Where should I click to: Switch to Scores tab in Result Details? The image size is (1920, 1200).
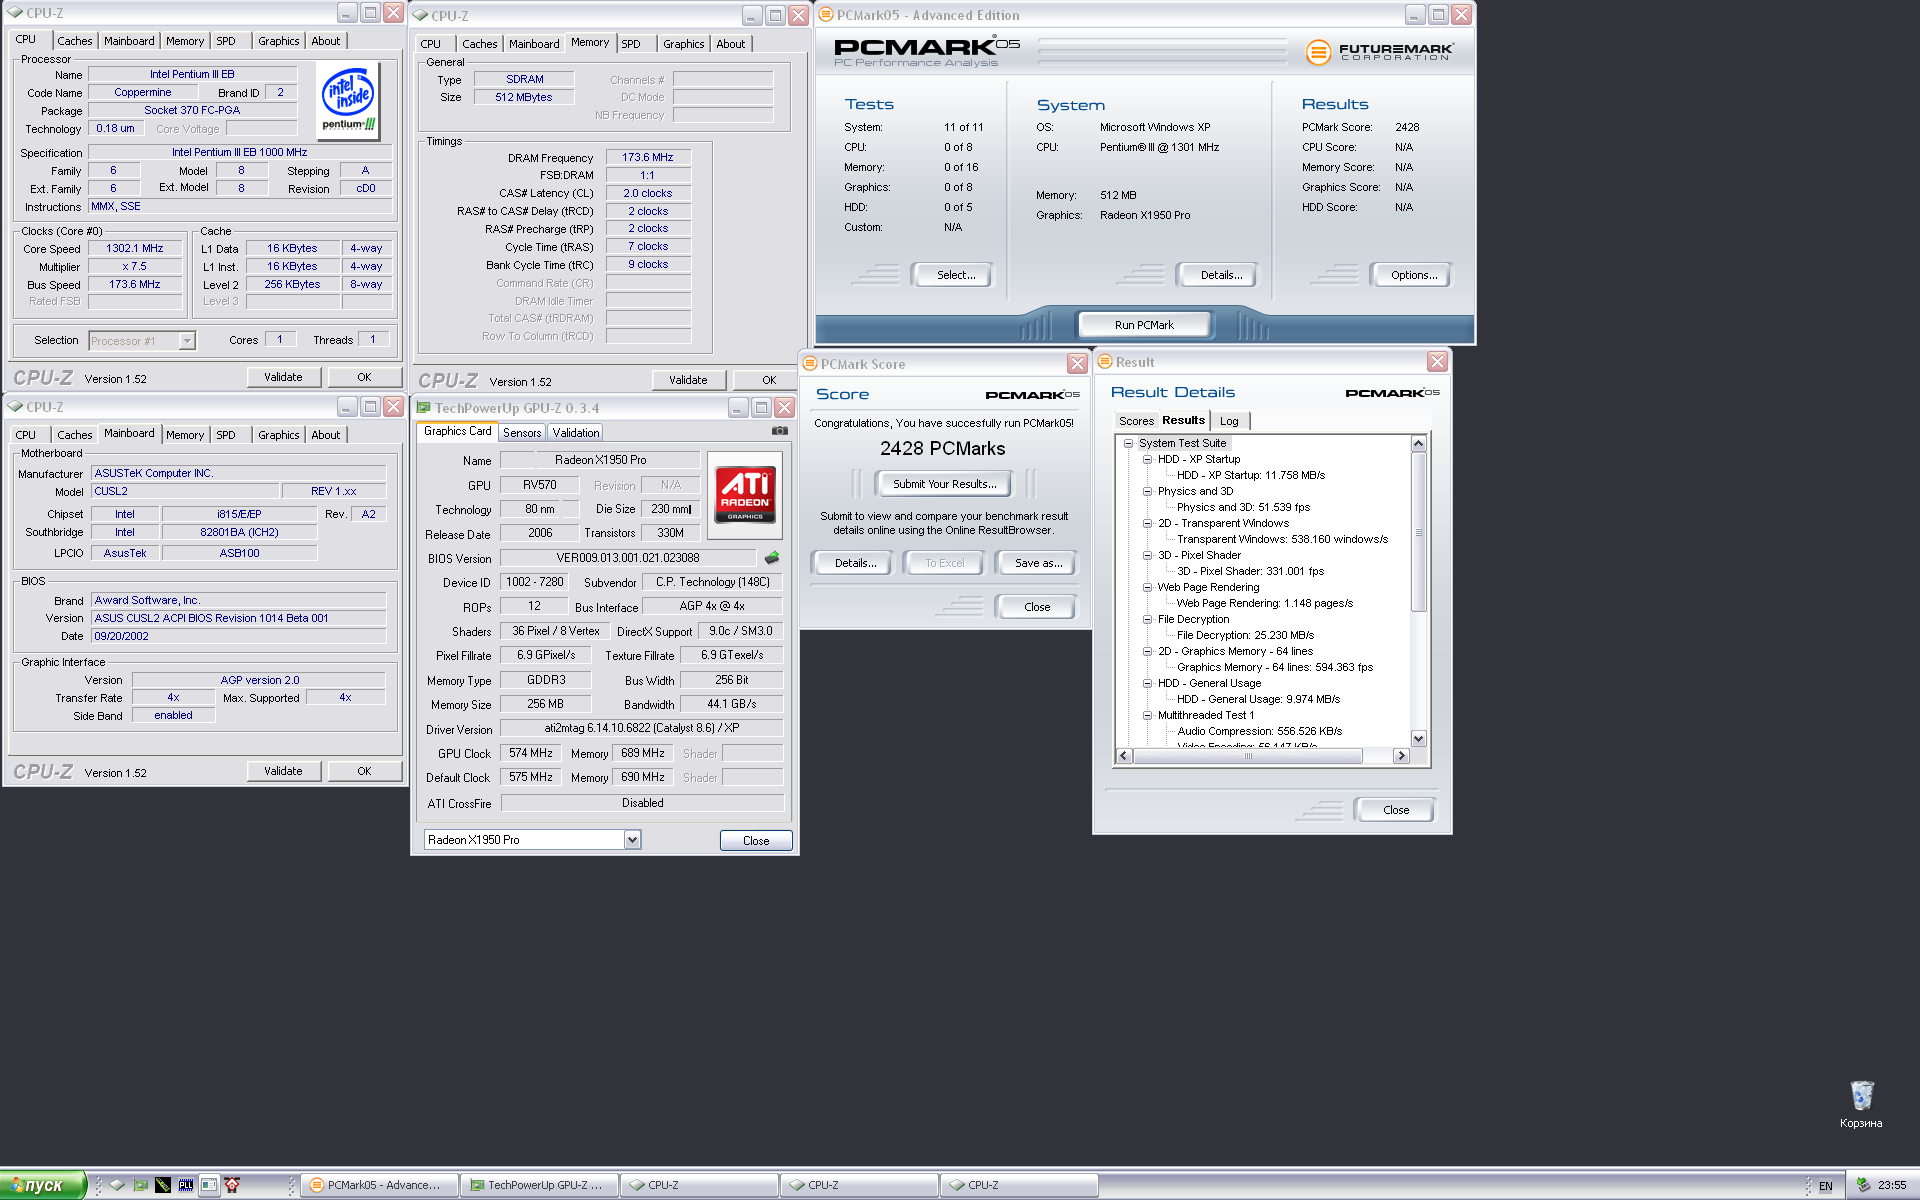point(1136,421)
